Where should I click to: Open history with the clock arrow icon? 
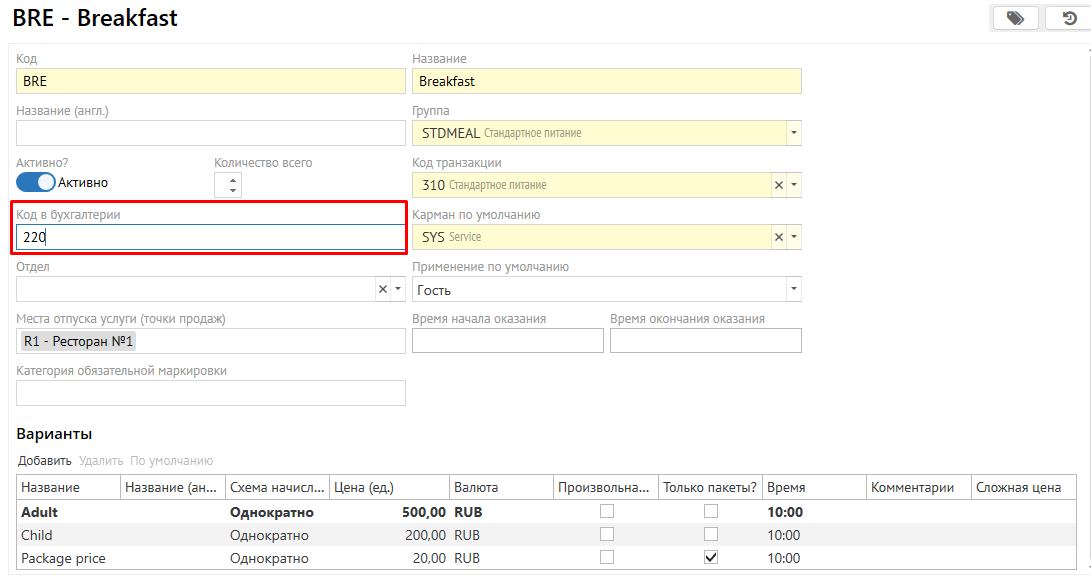(1068, 18)
